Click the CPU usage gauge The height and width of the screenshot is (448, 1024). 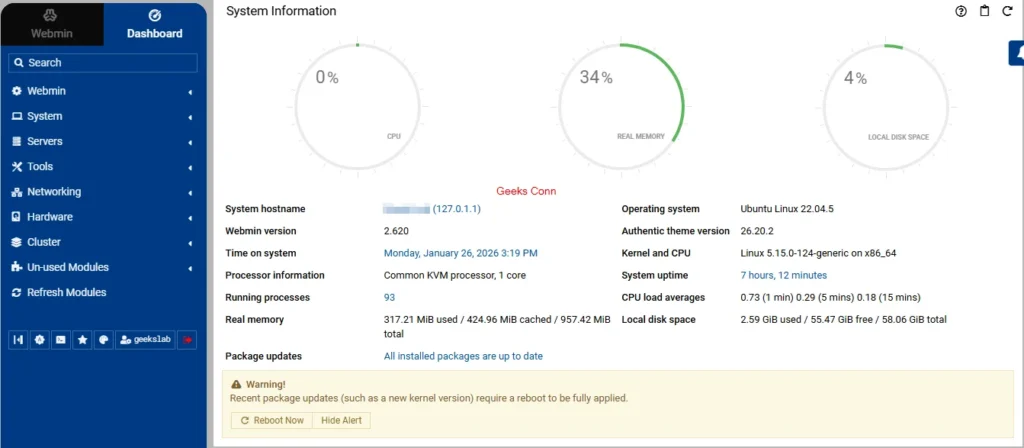(357, 106)
